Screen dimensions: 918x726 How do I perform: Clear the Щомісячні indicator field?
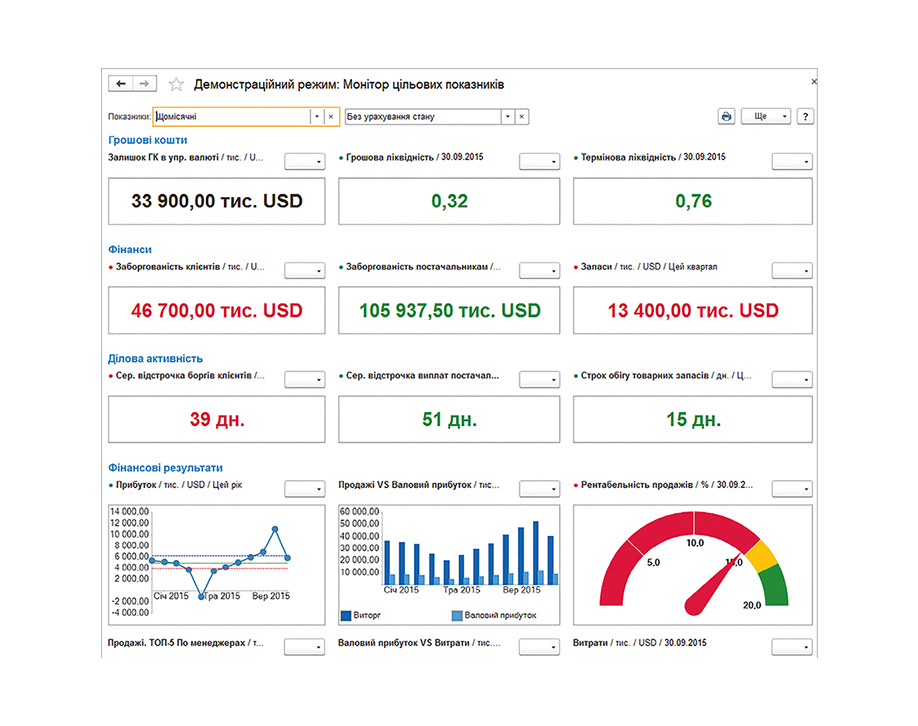point(331,117)
